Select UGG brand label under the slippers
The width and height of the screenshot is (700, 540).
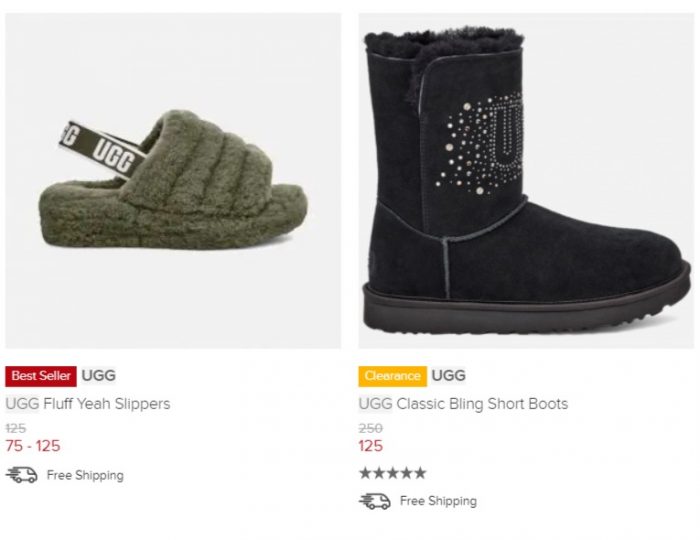click(x=99, y=376)
